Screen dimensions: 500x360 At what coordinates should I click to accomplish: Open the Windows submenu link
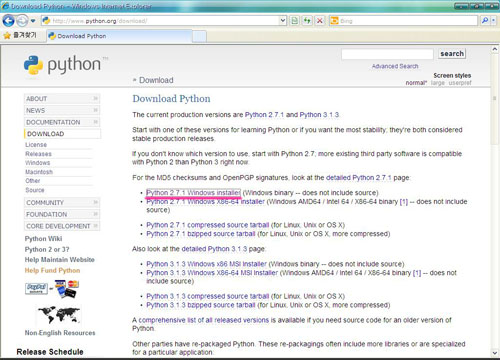38,163
